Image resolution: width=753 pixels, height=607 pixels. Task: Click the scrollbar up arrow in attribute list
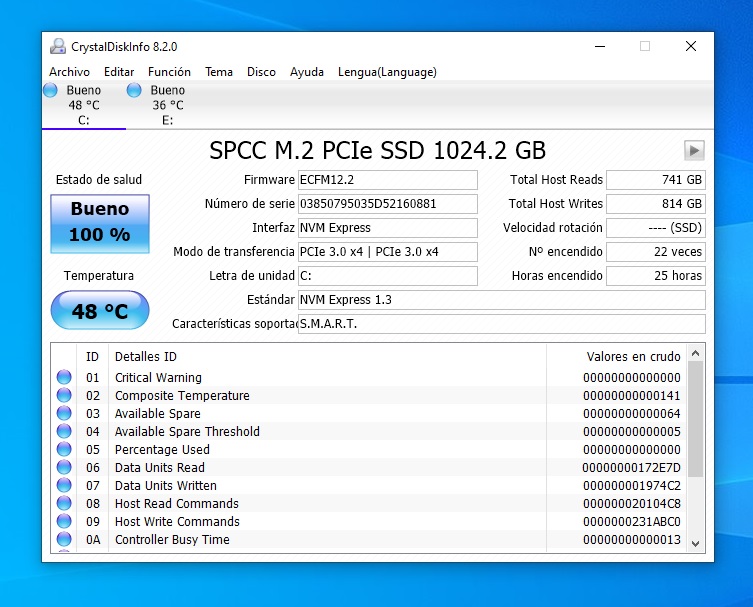(x=696, y=353)
